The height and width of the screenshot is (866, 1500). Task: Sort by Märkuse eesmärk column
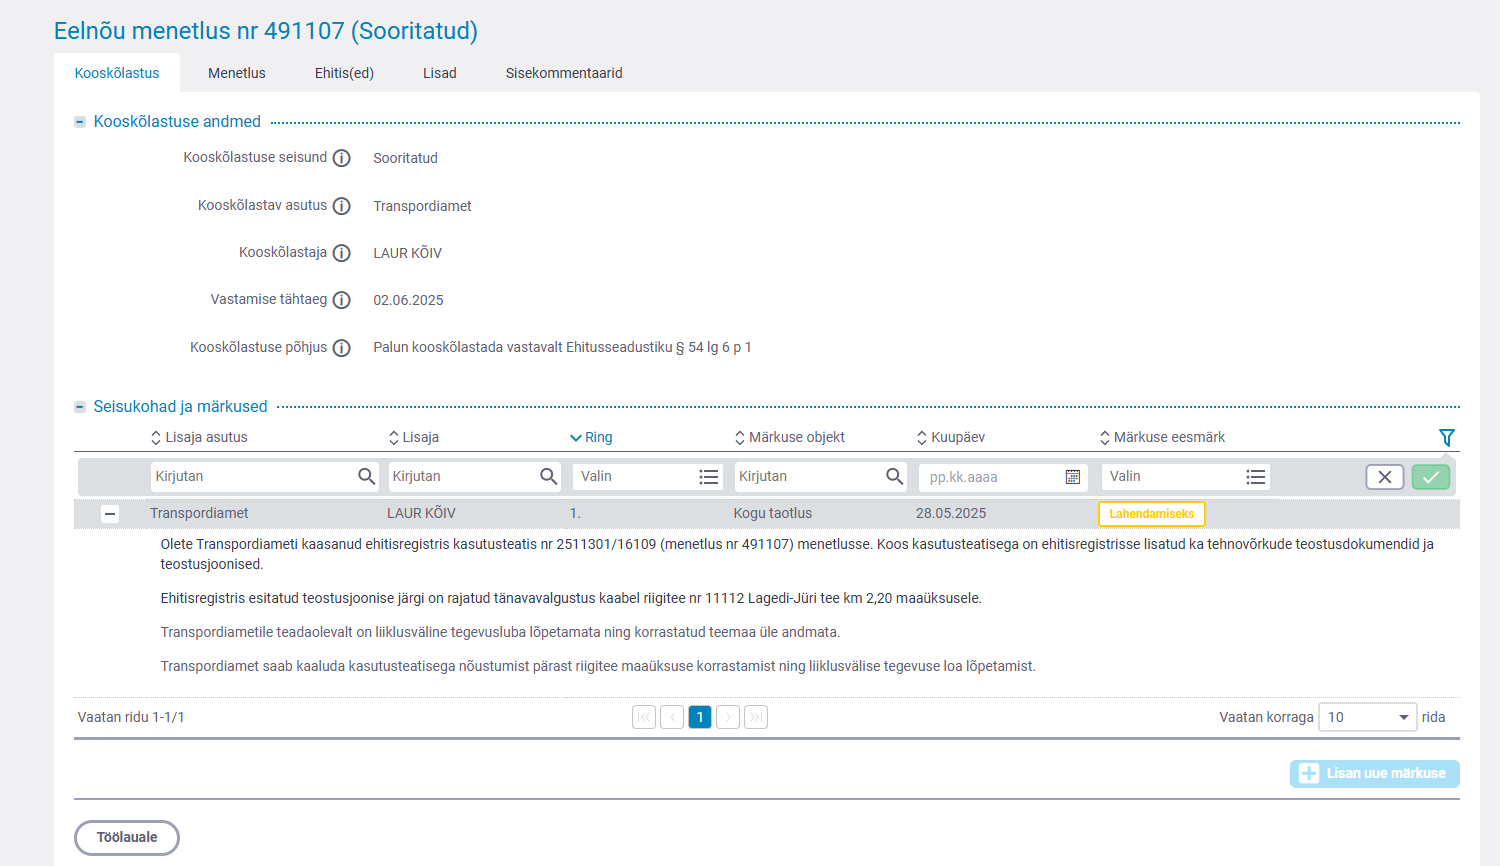(1162, 437)
